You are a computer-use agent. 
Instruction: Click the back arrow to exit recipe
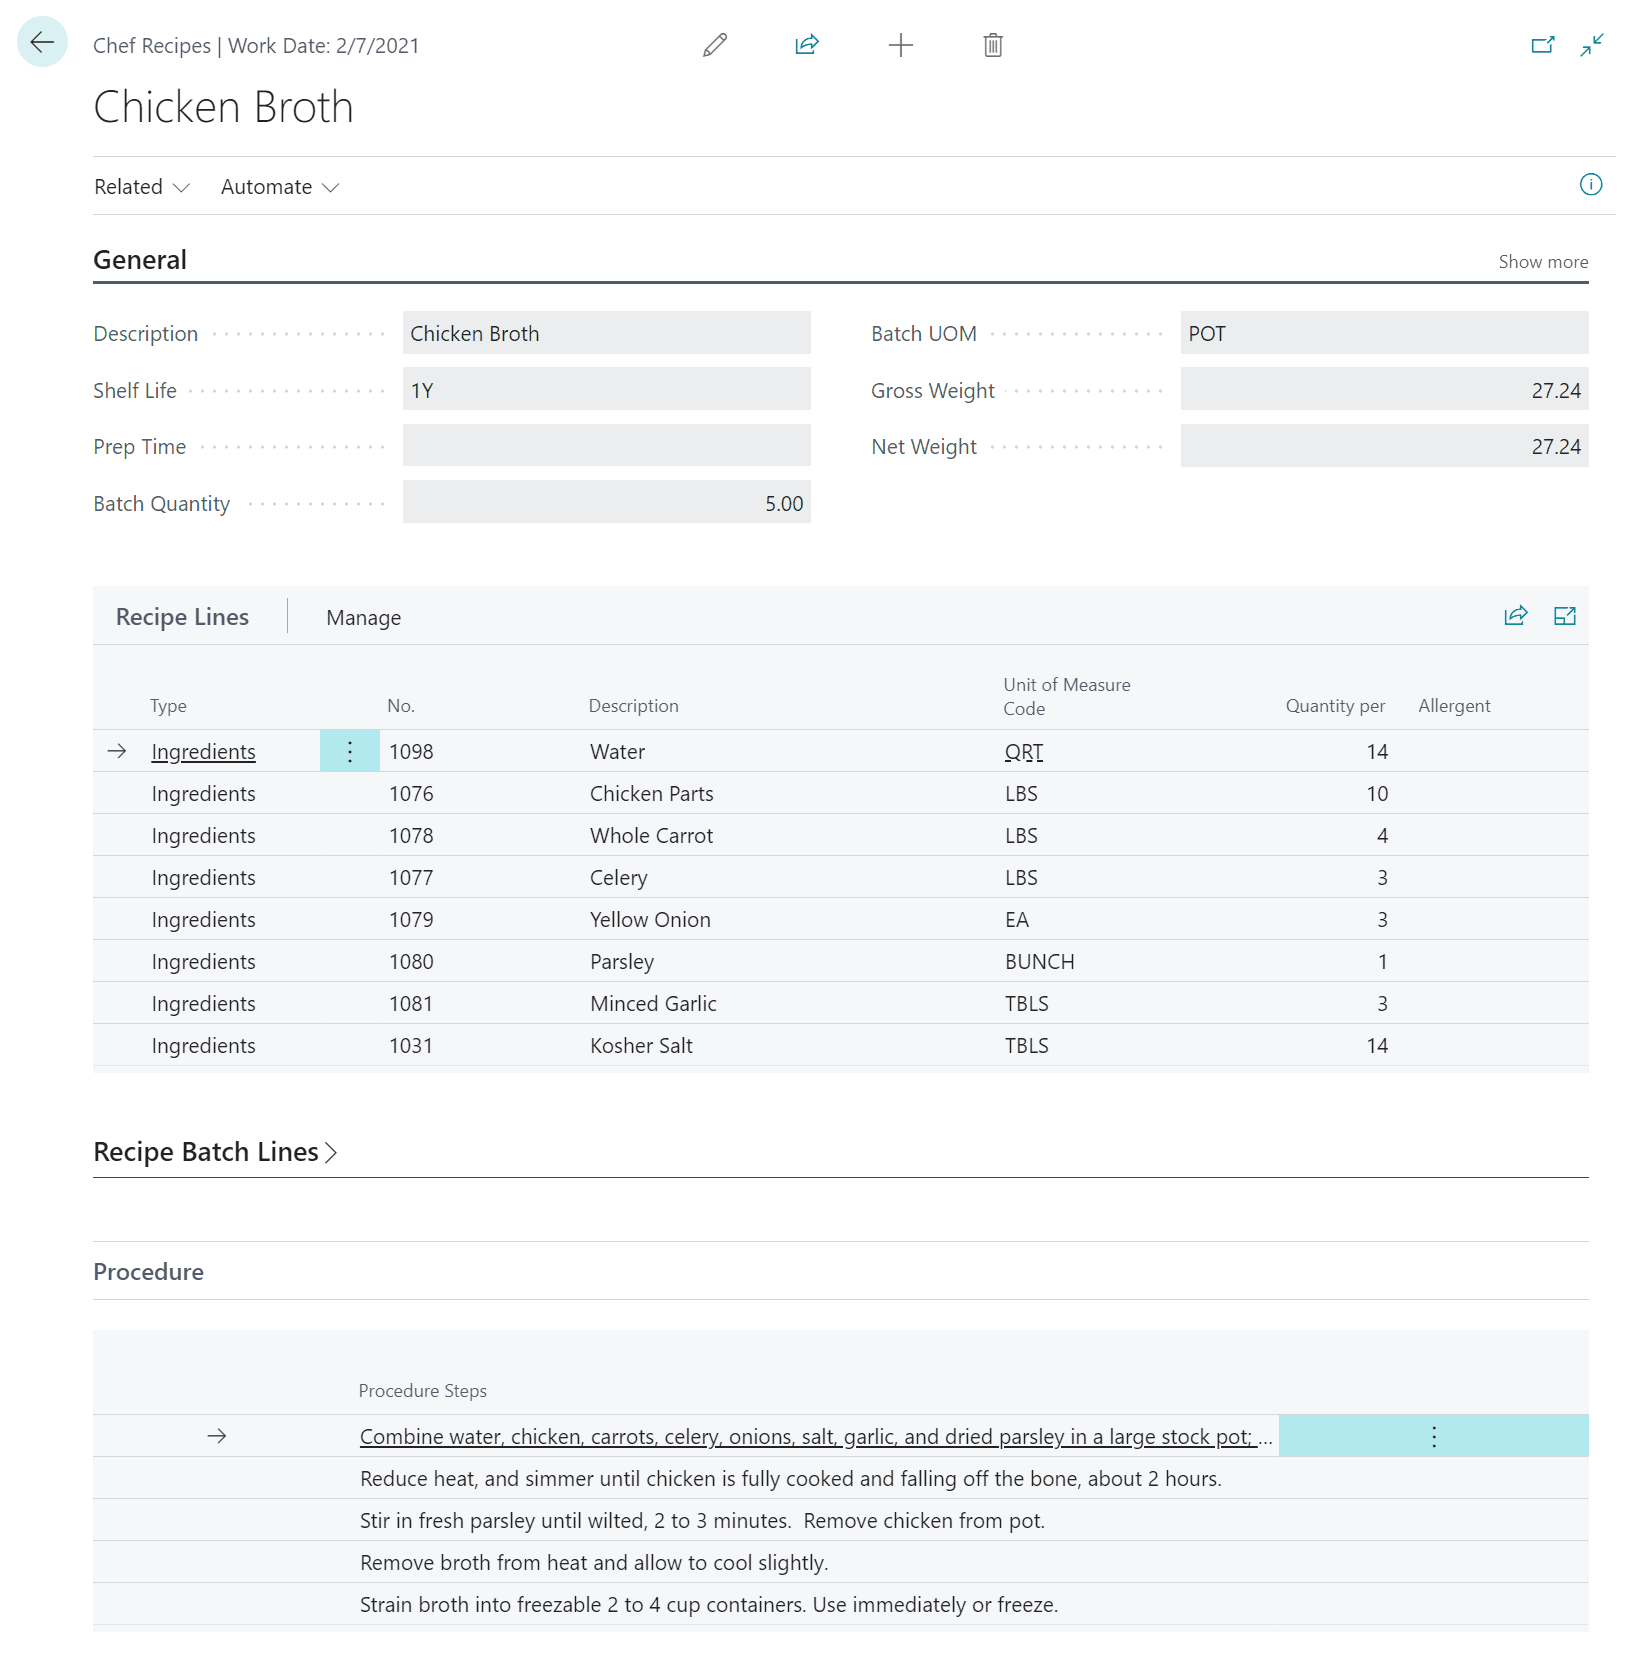point(41,42)
